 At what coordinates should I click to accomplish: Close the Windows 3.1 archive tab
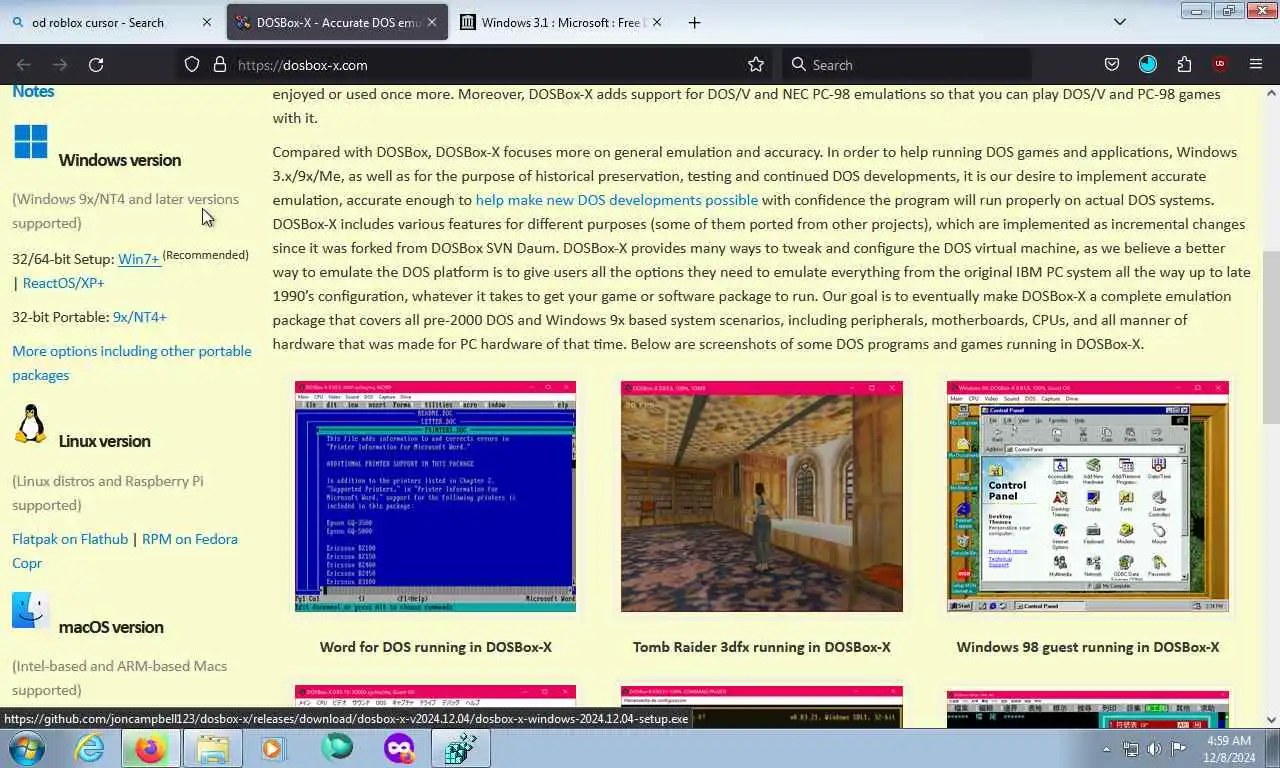tap(657, 22)
